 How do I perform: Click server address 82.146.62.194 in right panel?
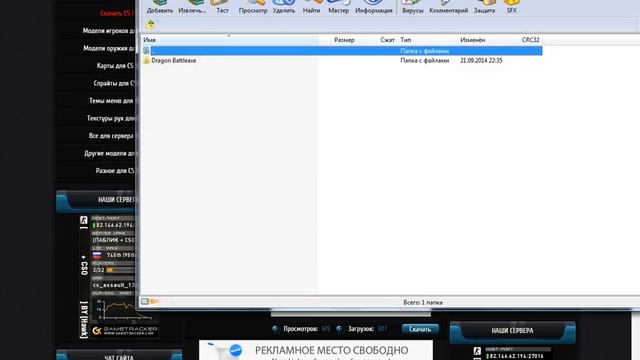tap(516, 356)
